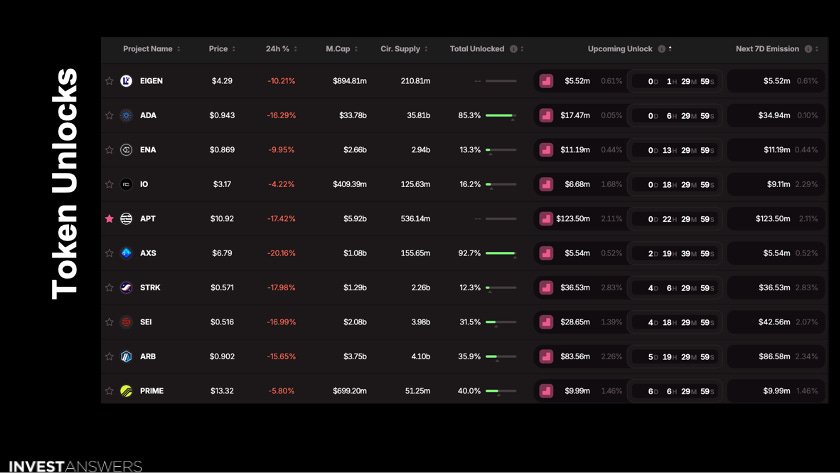Click the pink unlock icon for SEI
The width and height of the screenshot is (840, 473).
point(546,322)
